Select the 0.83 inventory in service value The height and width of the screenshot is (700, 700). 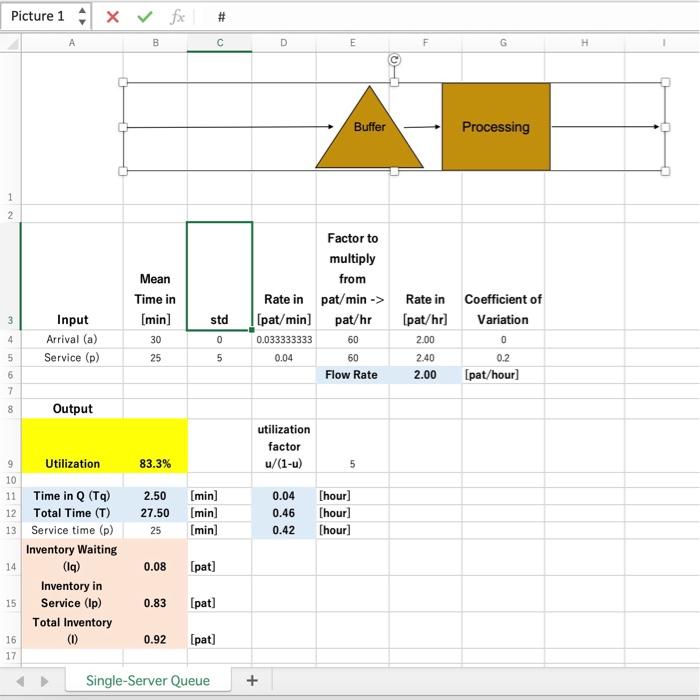point(155,594)
